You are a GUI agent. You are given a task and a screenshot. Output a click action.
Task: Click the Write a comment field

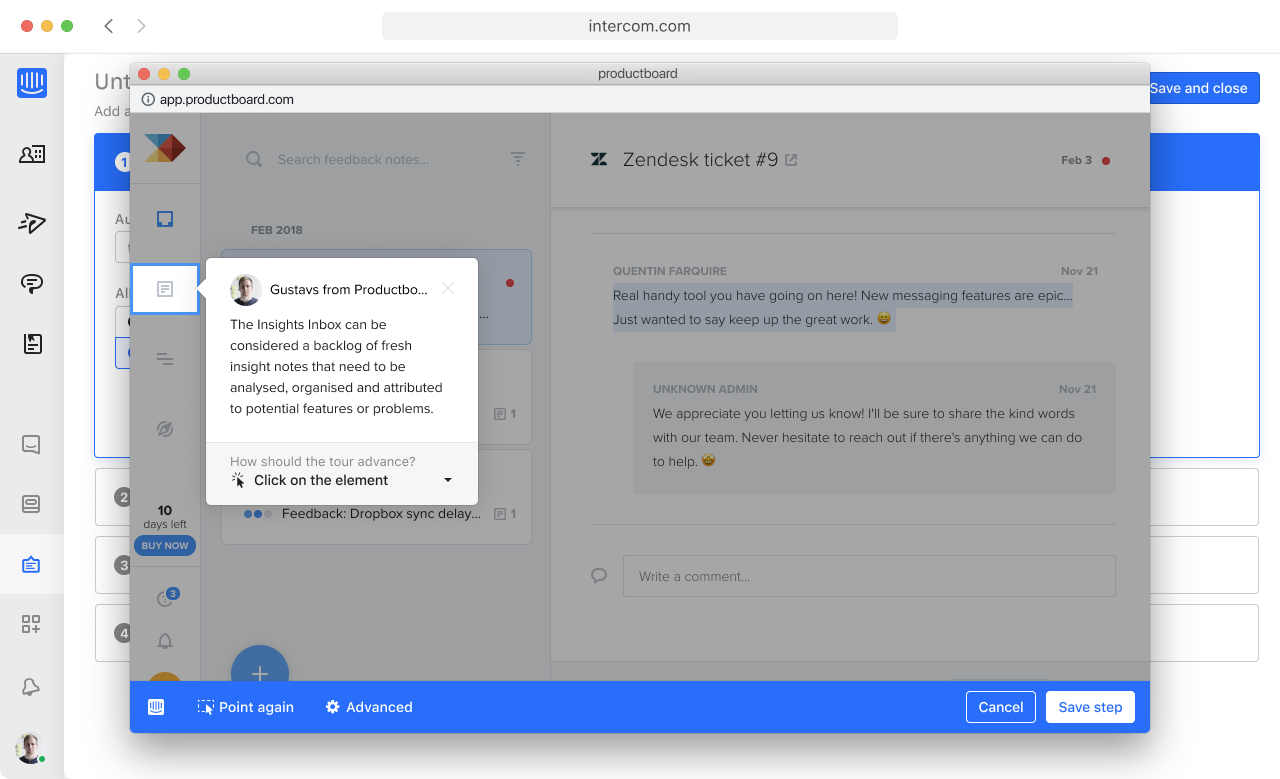(x=869, y=576)
